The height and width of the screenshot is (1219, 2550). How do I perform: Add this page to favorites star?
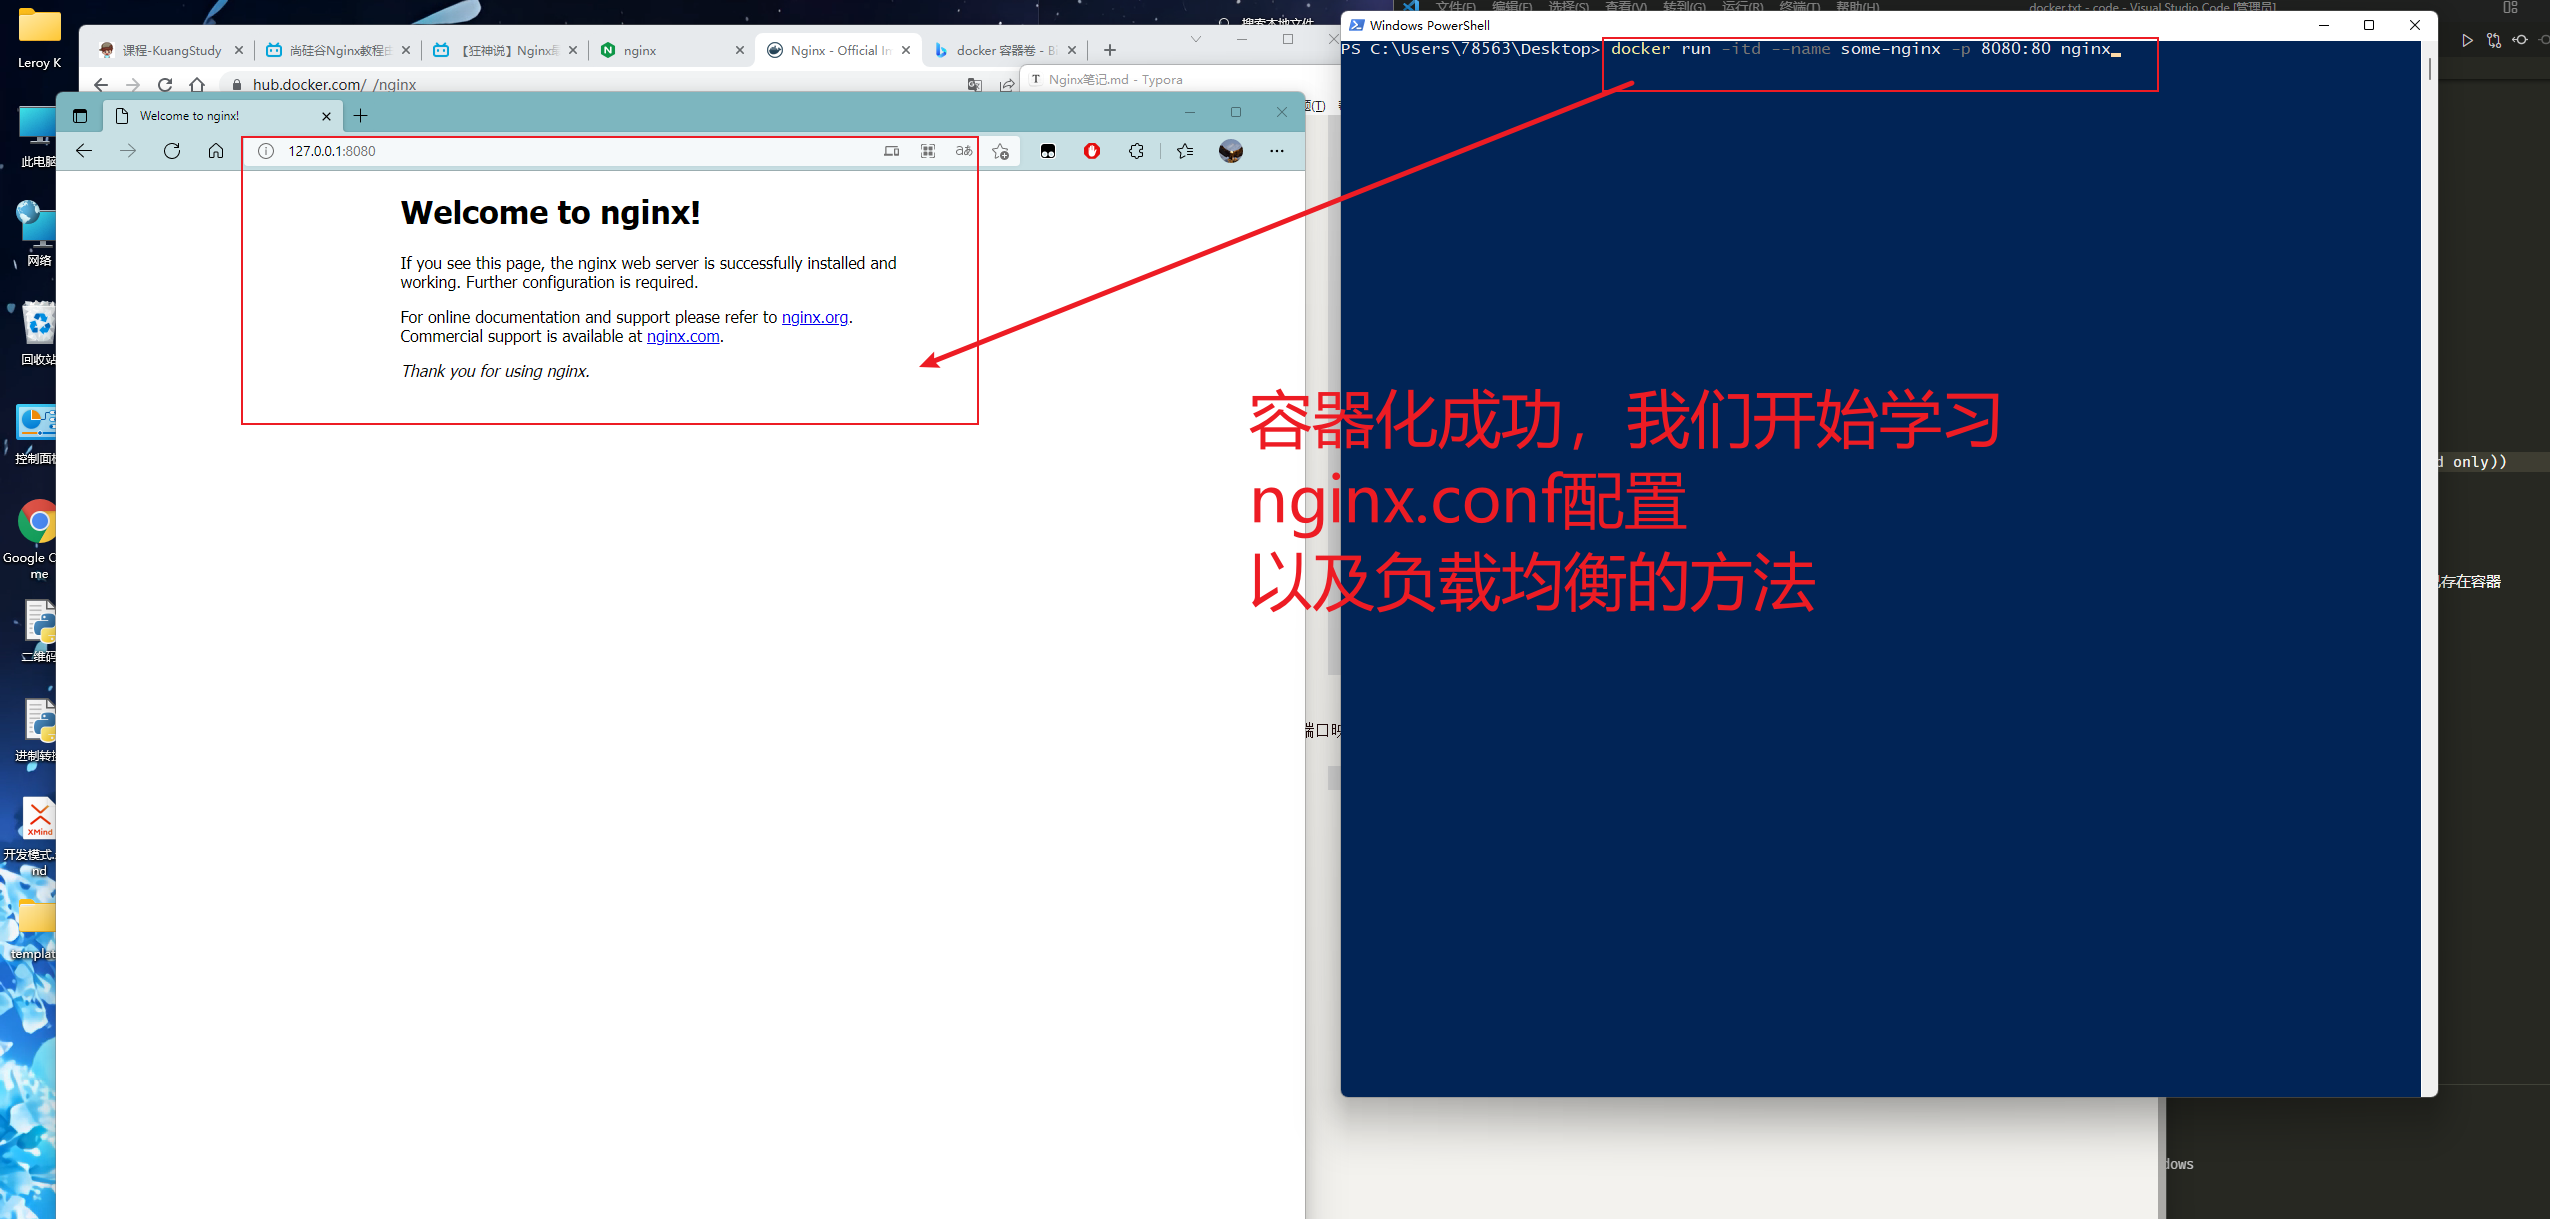(x=1000, y=151)
